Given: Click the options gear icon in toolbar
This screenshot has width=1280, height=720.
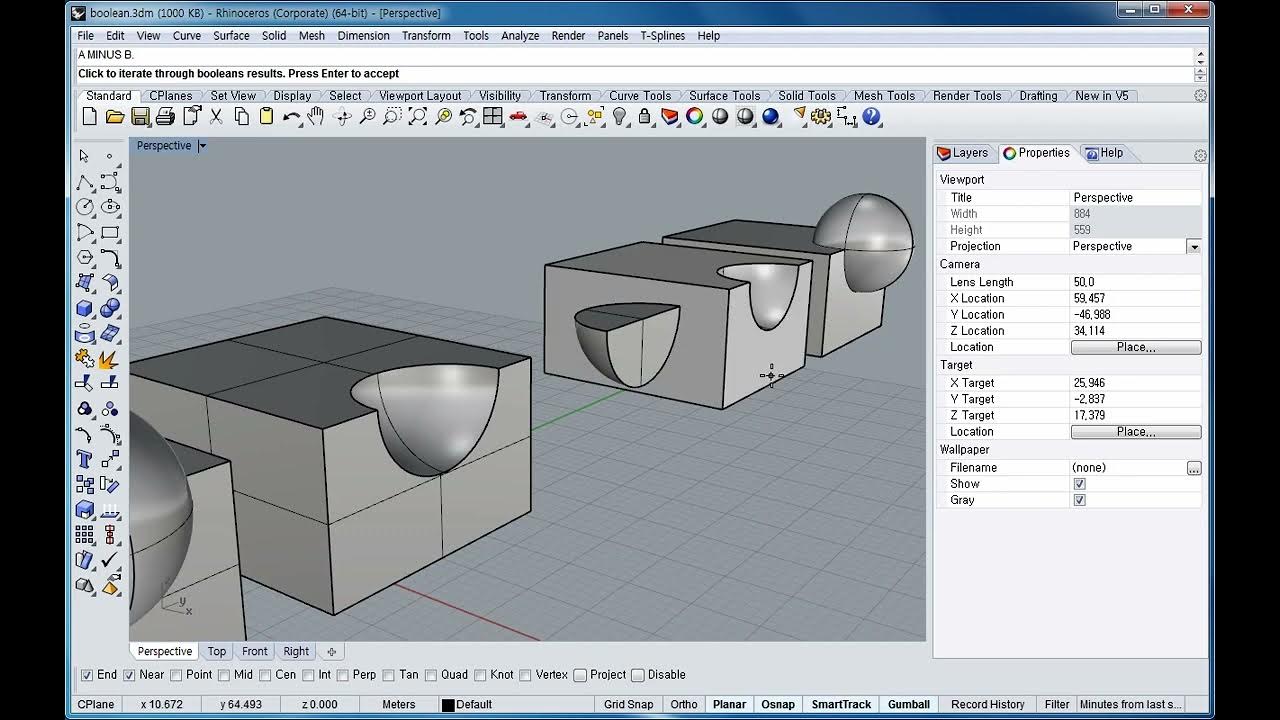Looking at the screenshot, I should coord(821,117).
